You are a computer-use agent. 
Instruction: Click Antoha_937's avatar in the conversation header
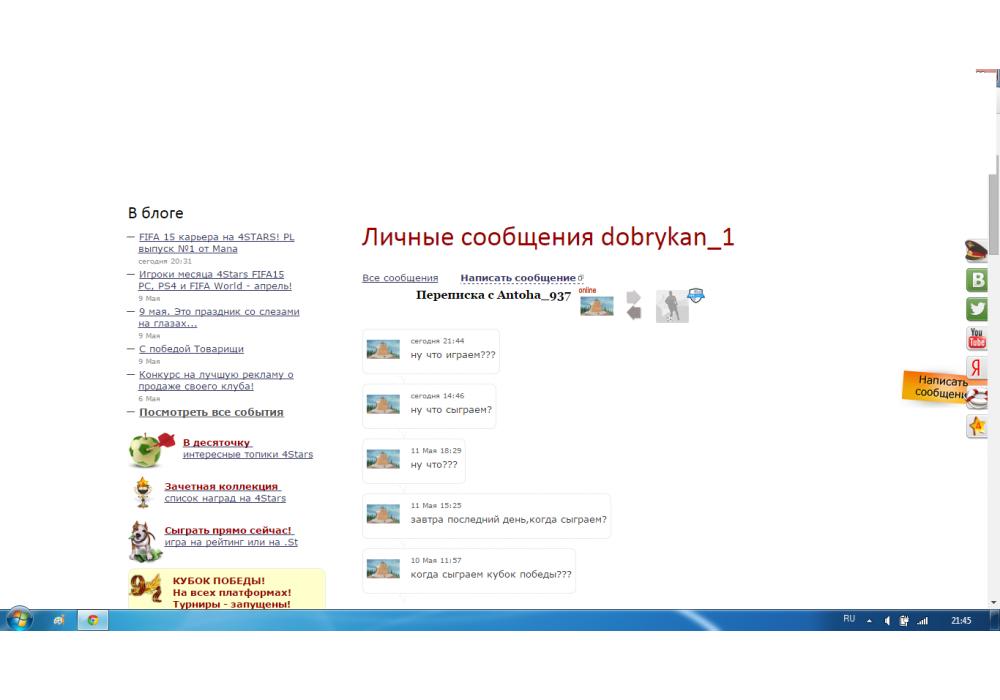click(x=597, y=306)
